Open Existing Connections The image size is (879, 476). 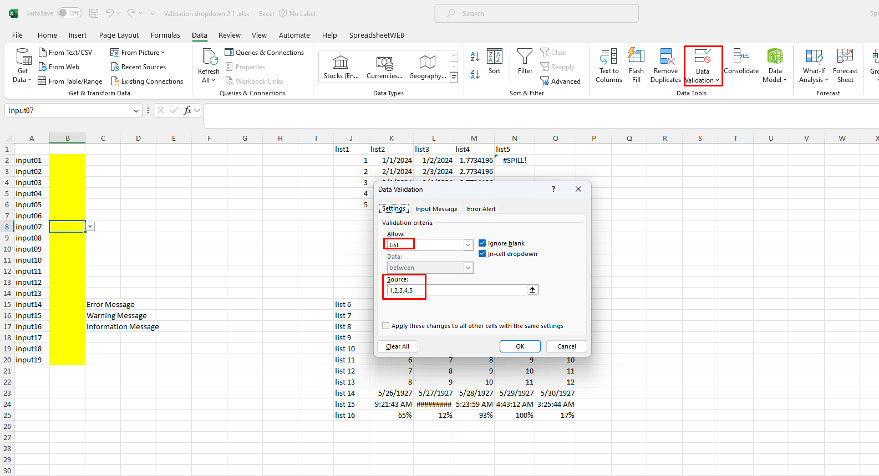click(x=147, y=81)
